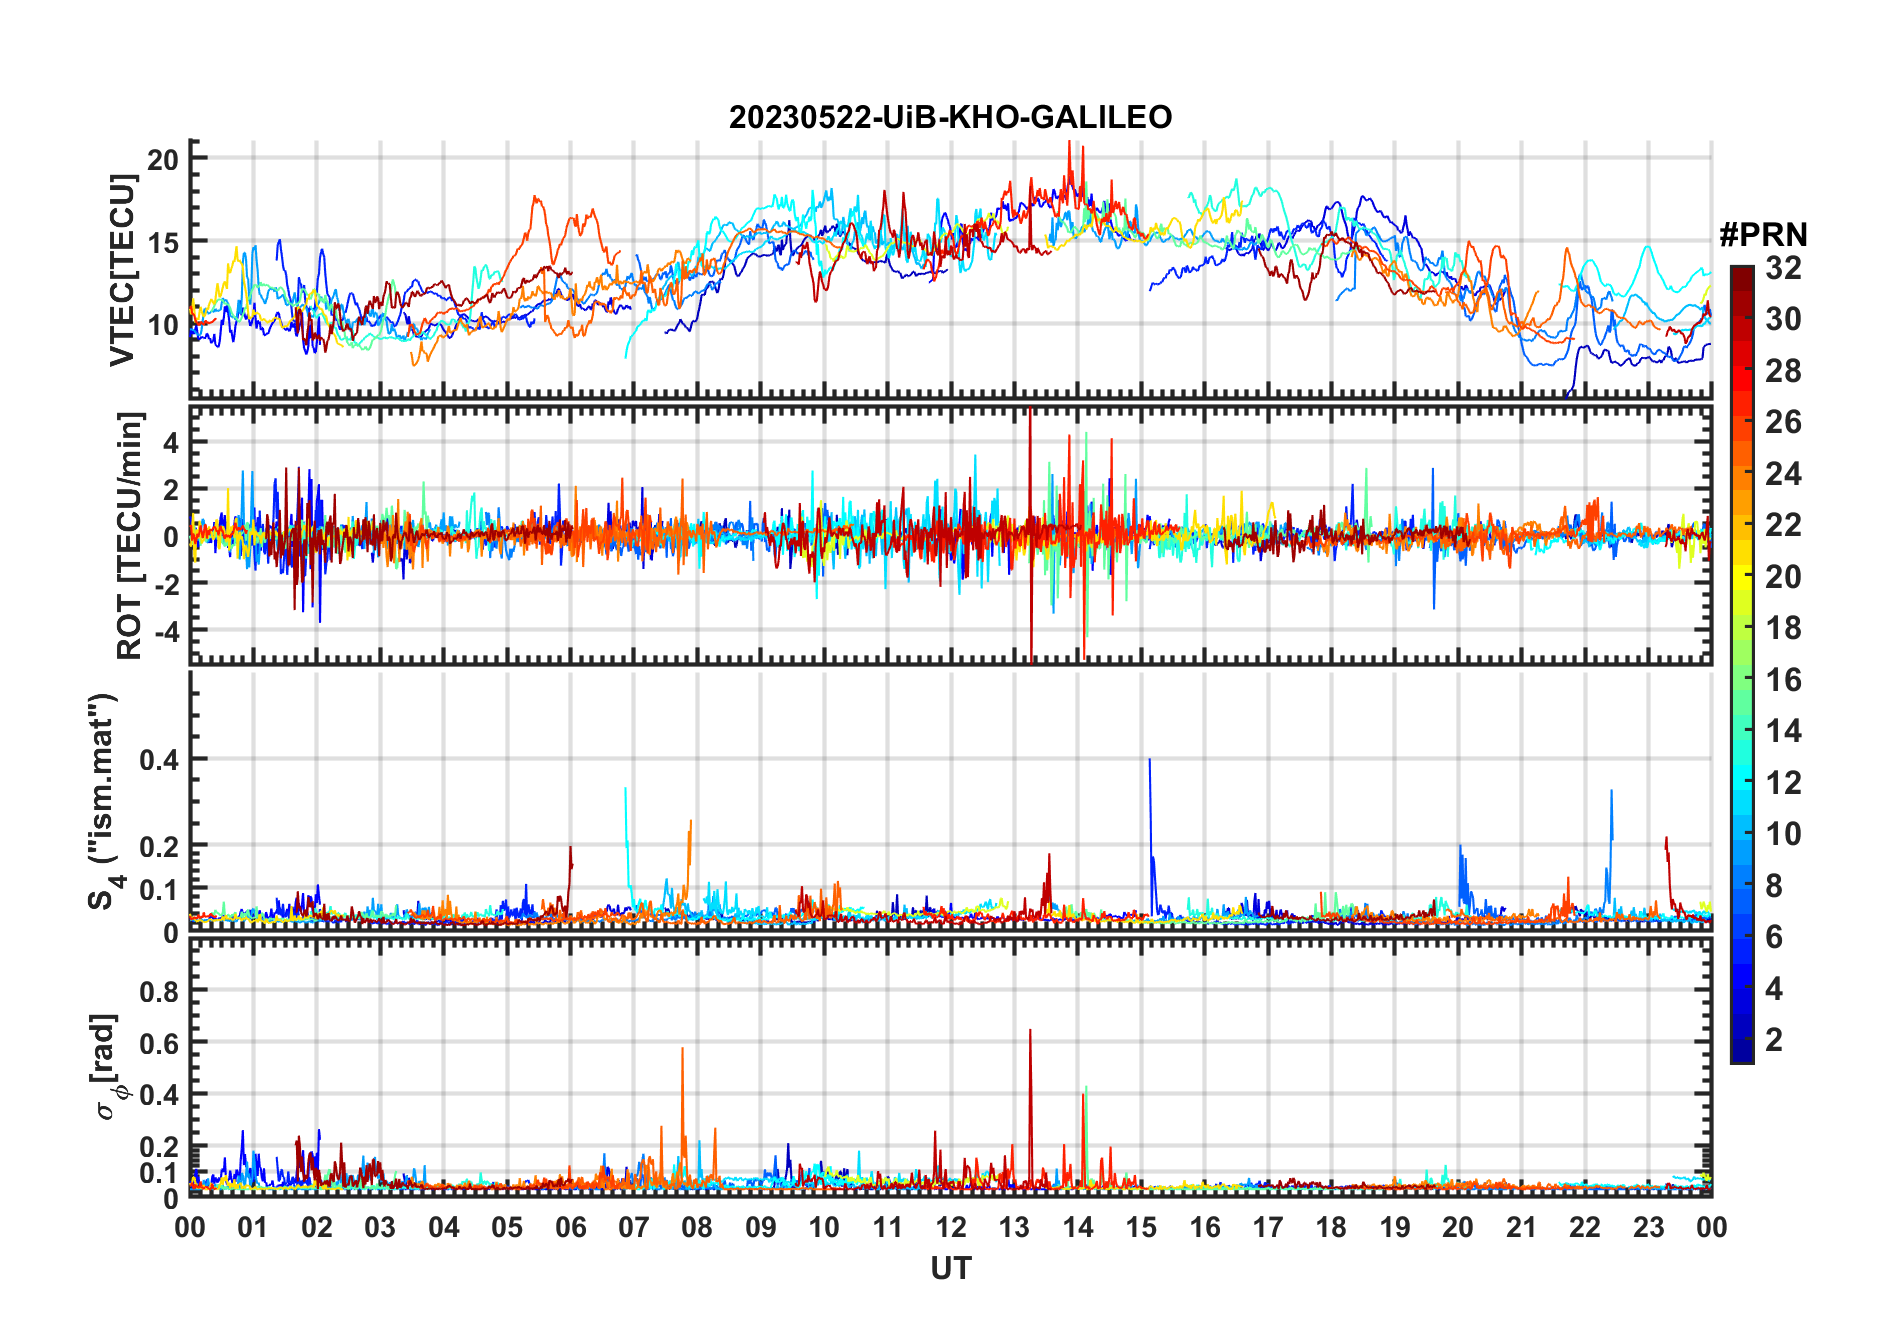
Task: Click the VTEC[TECU] axis label
Action: pos(122,270)
